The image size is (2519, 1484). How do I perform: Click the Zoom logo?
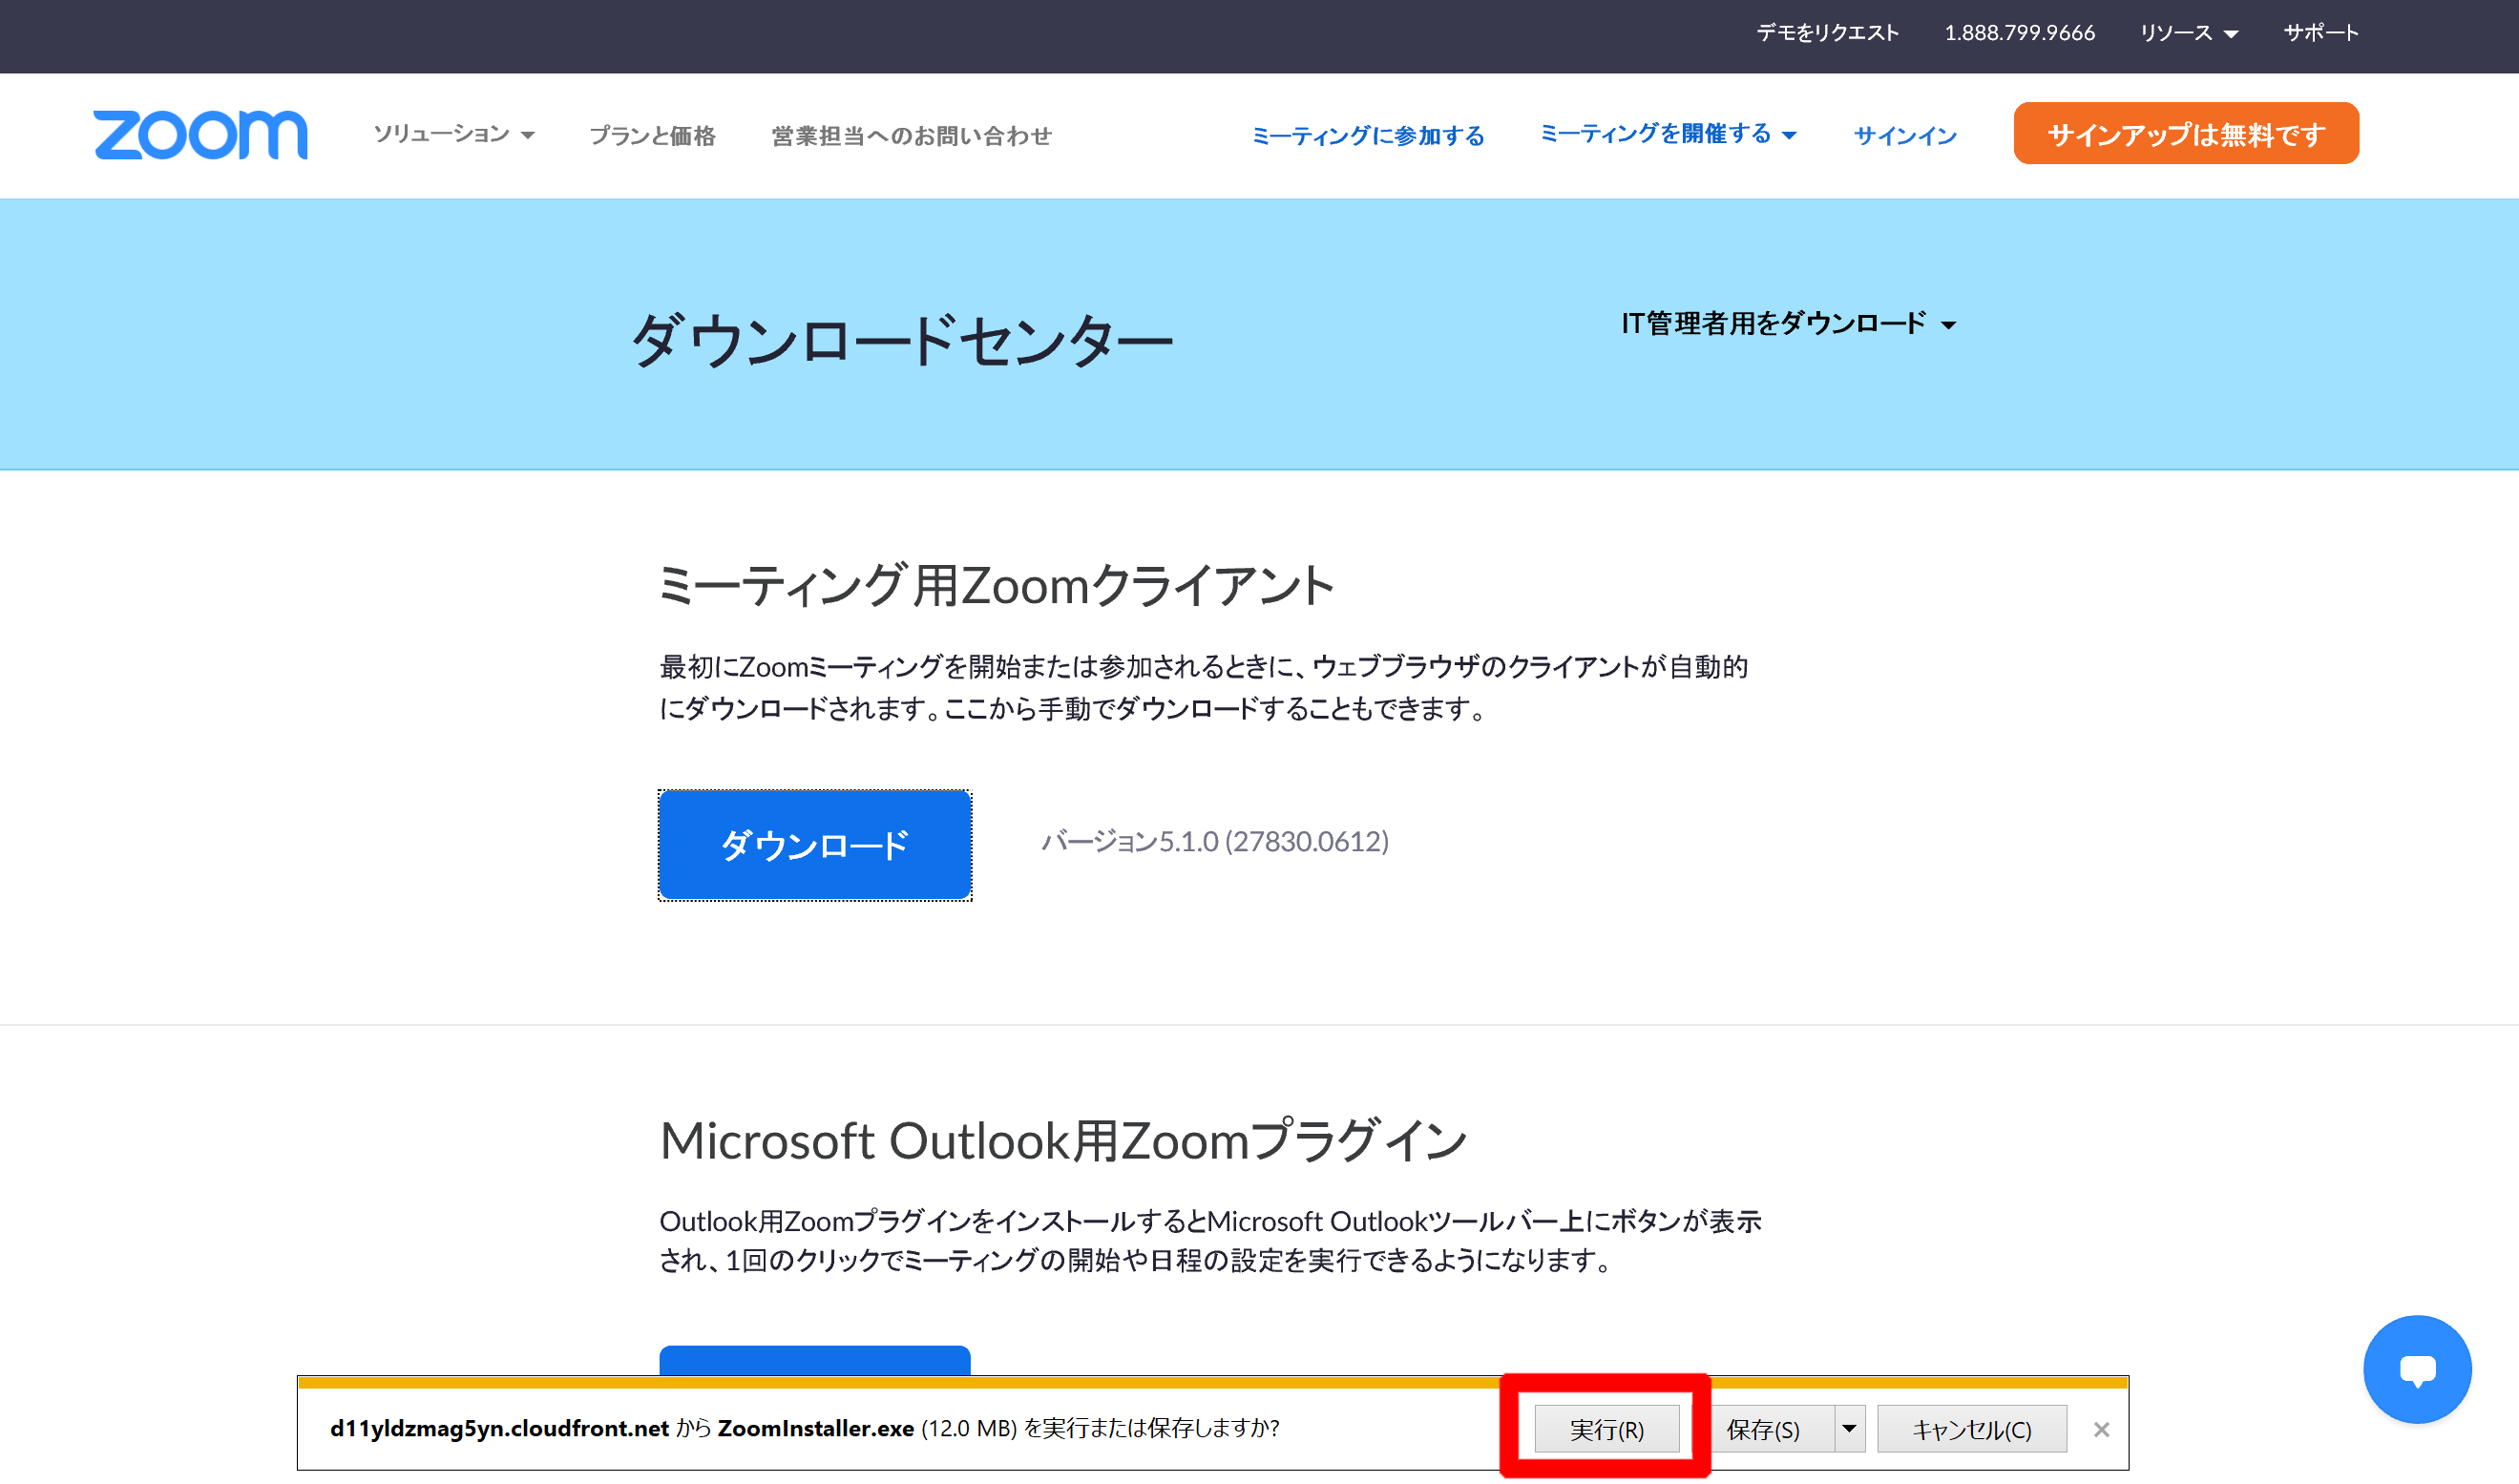point(200,135)
